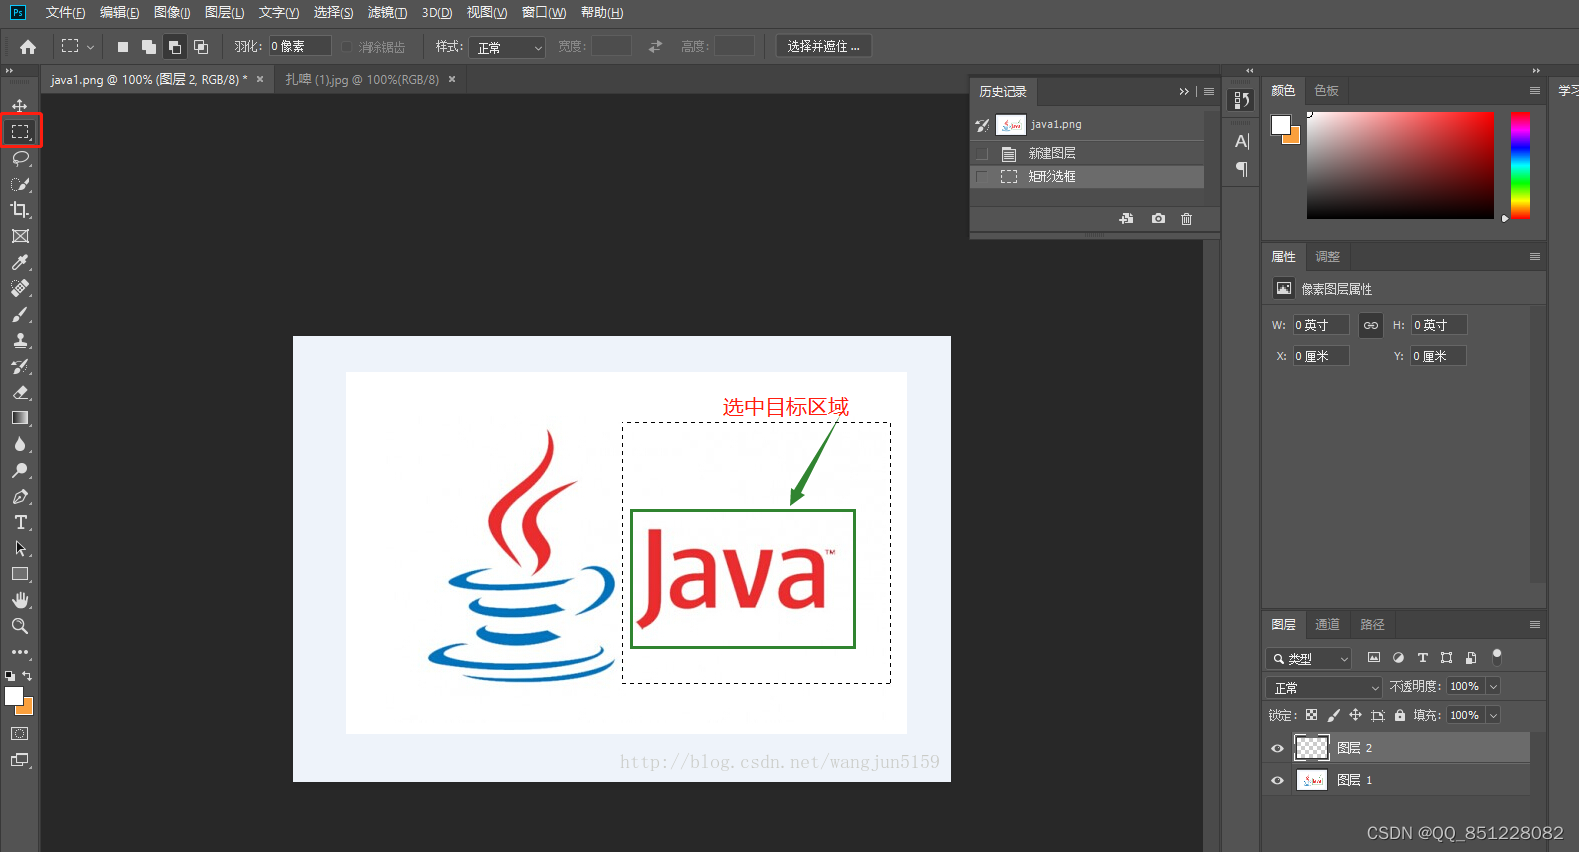Select the Gradient tool
This screenshot has height=852, width=1579.
[20, 418]
